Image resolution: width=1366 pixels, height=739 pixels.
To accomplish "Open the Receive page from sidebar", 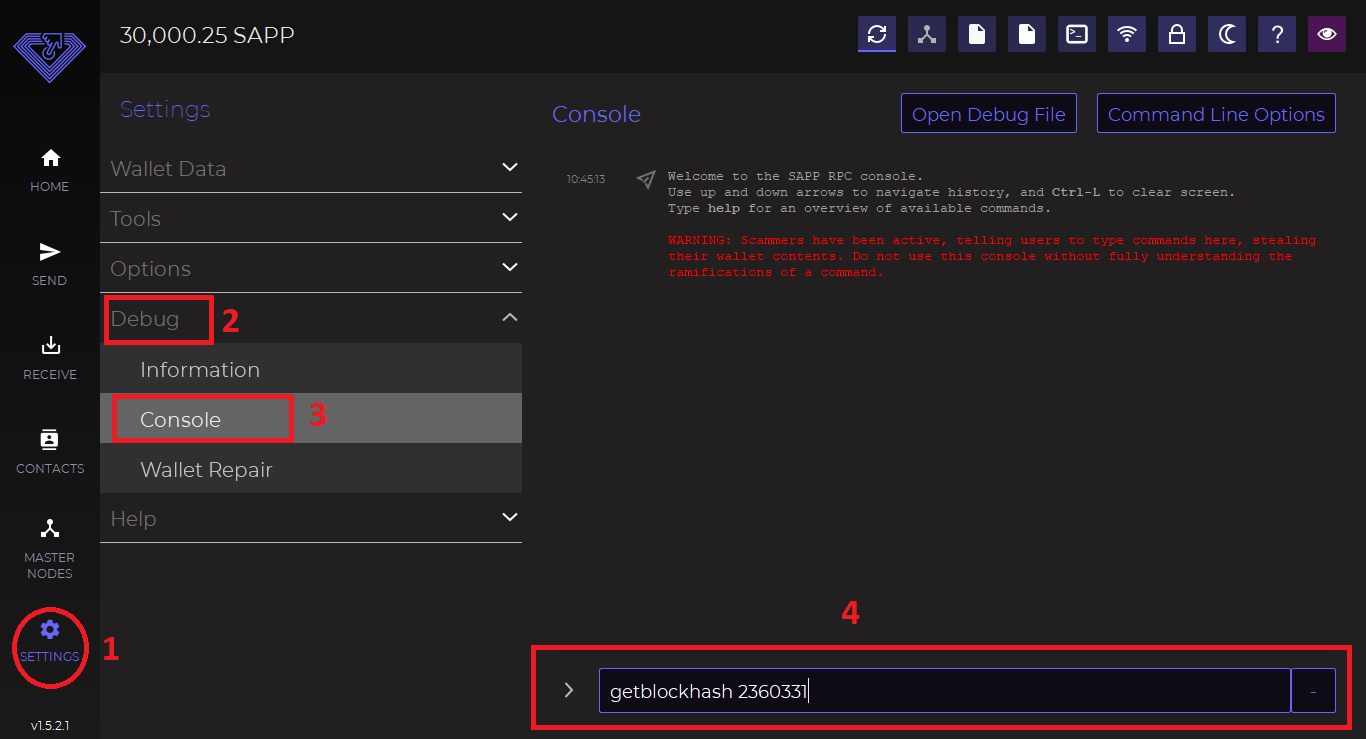I will [50, 357].
